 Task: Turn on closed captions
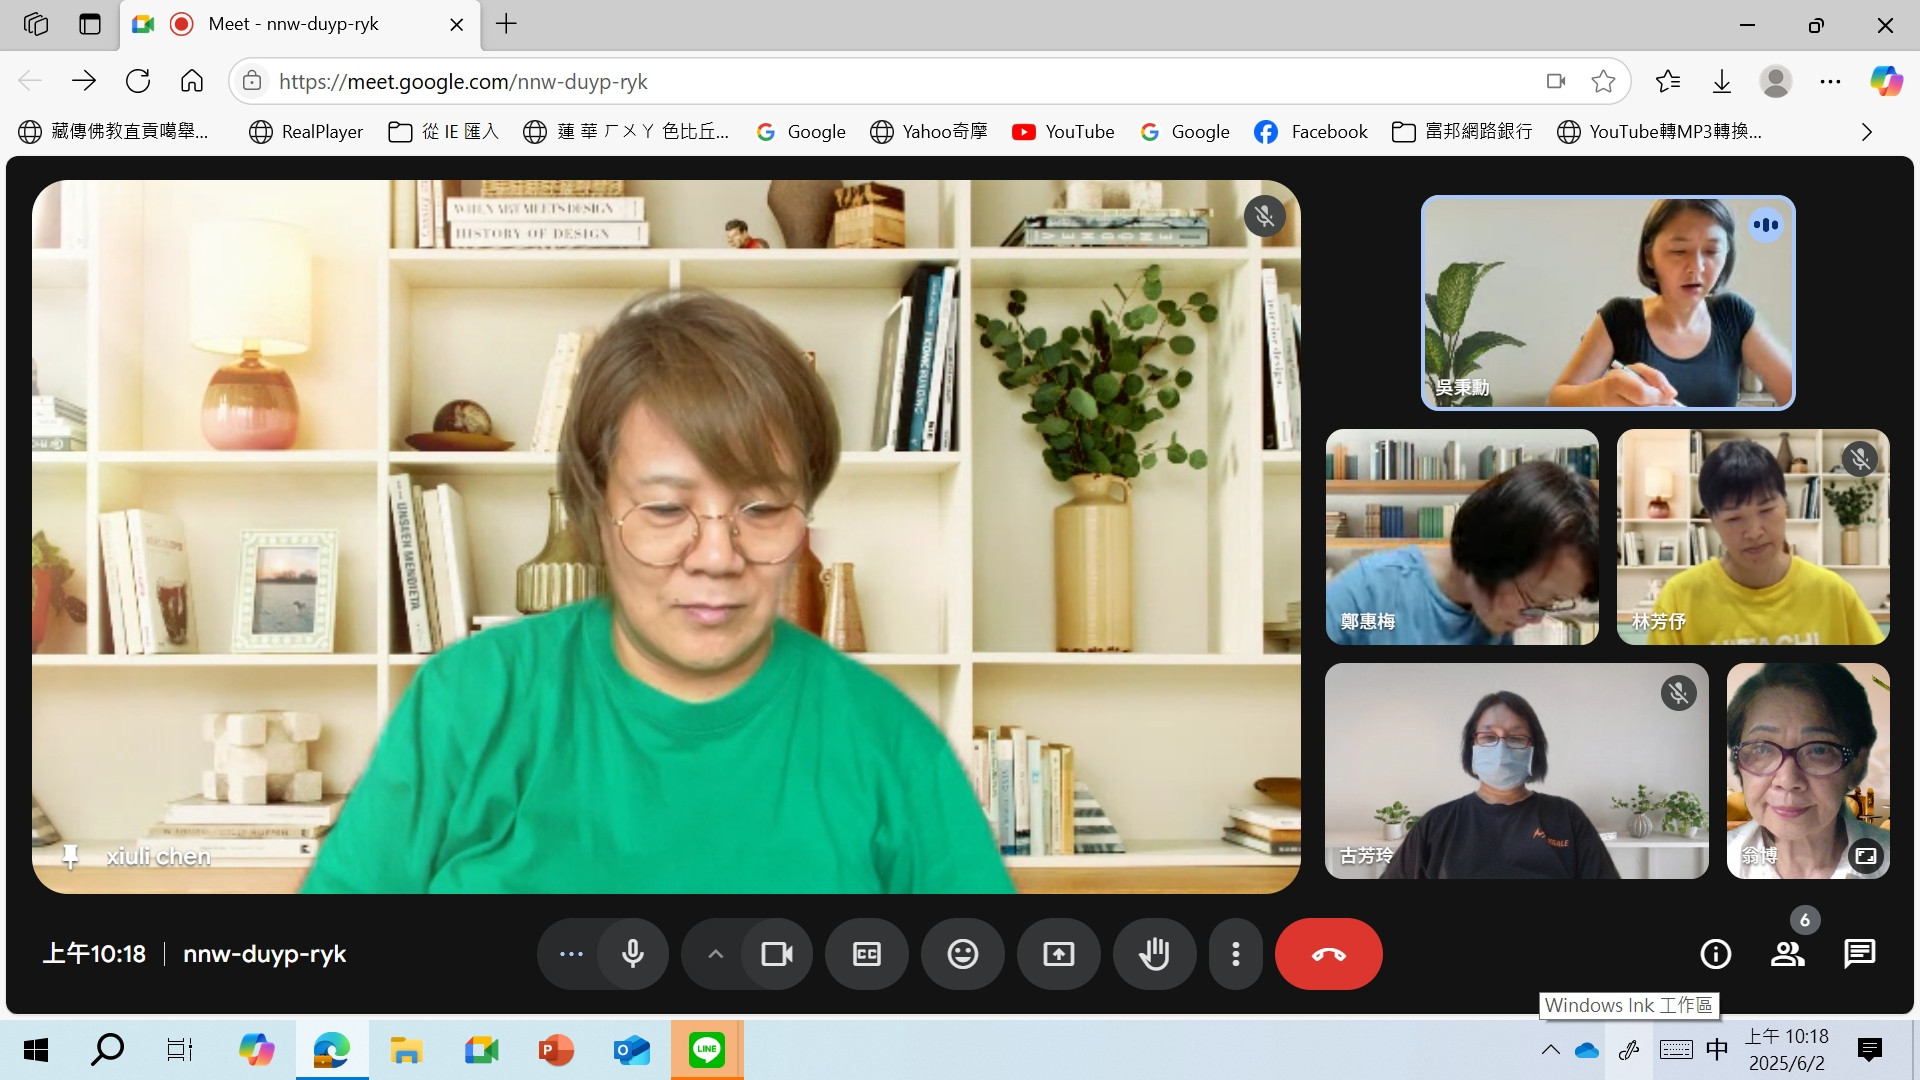(x=866, y=954)
